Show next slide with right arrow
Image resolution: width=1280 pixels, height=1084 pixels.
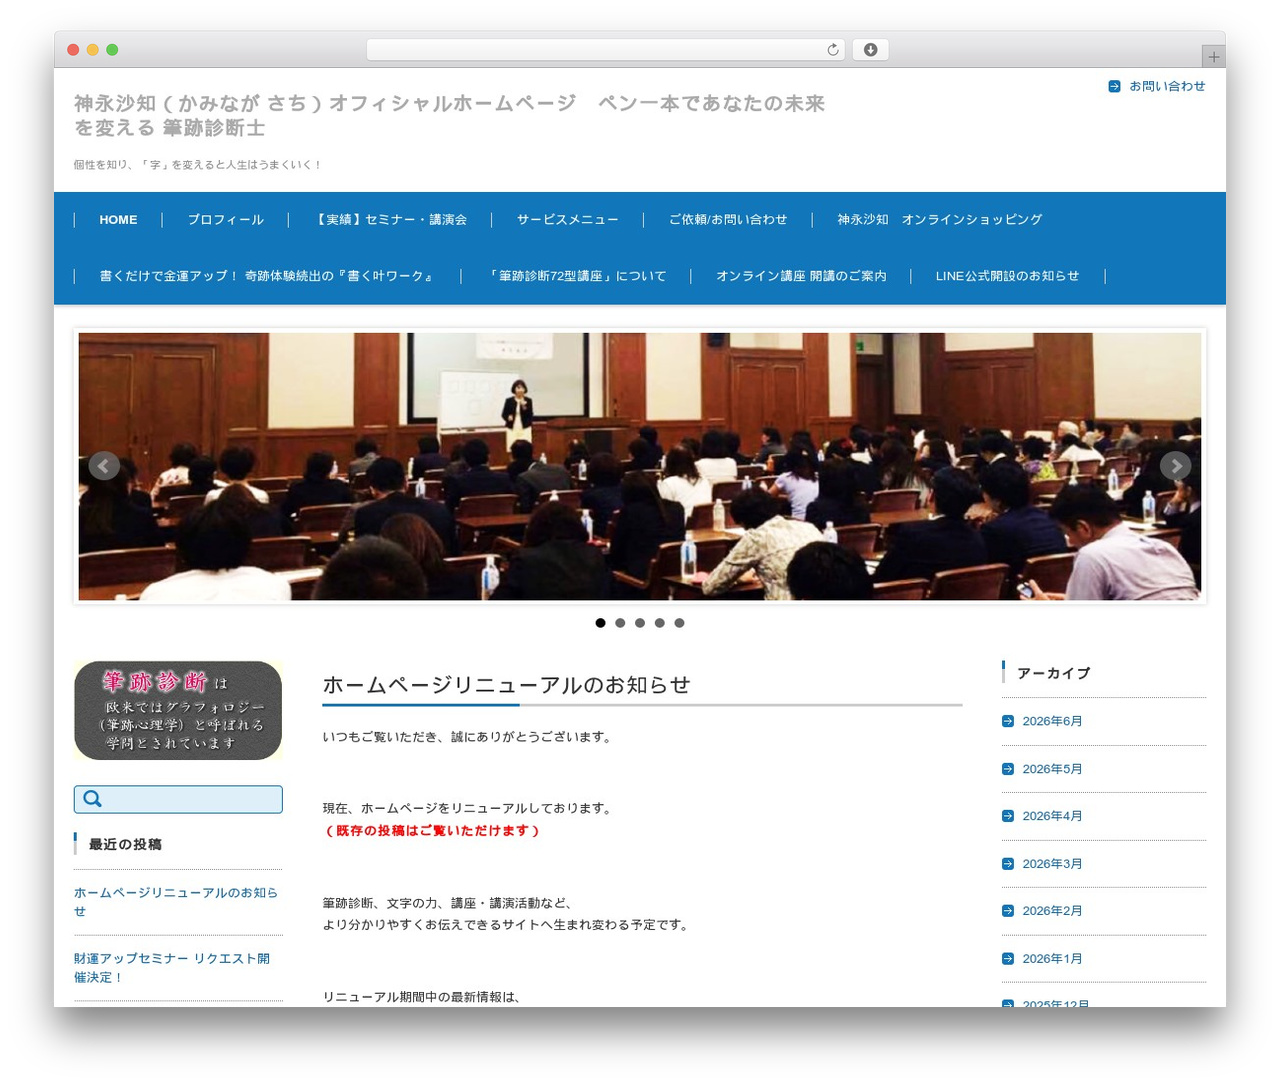[1175, 466]
